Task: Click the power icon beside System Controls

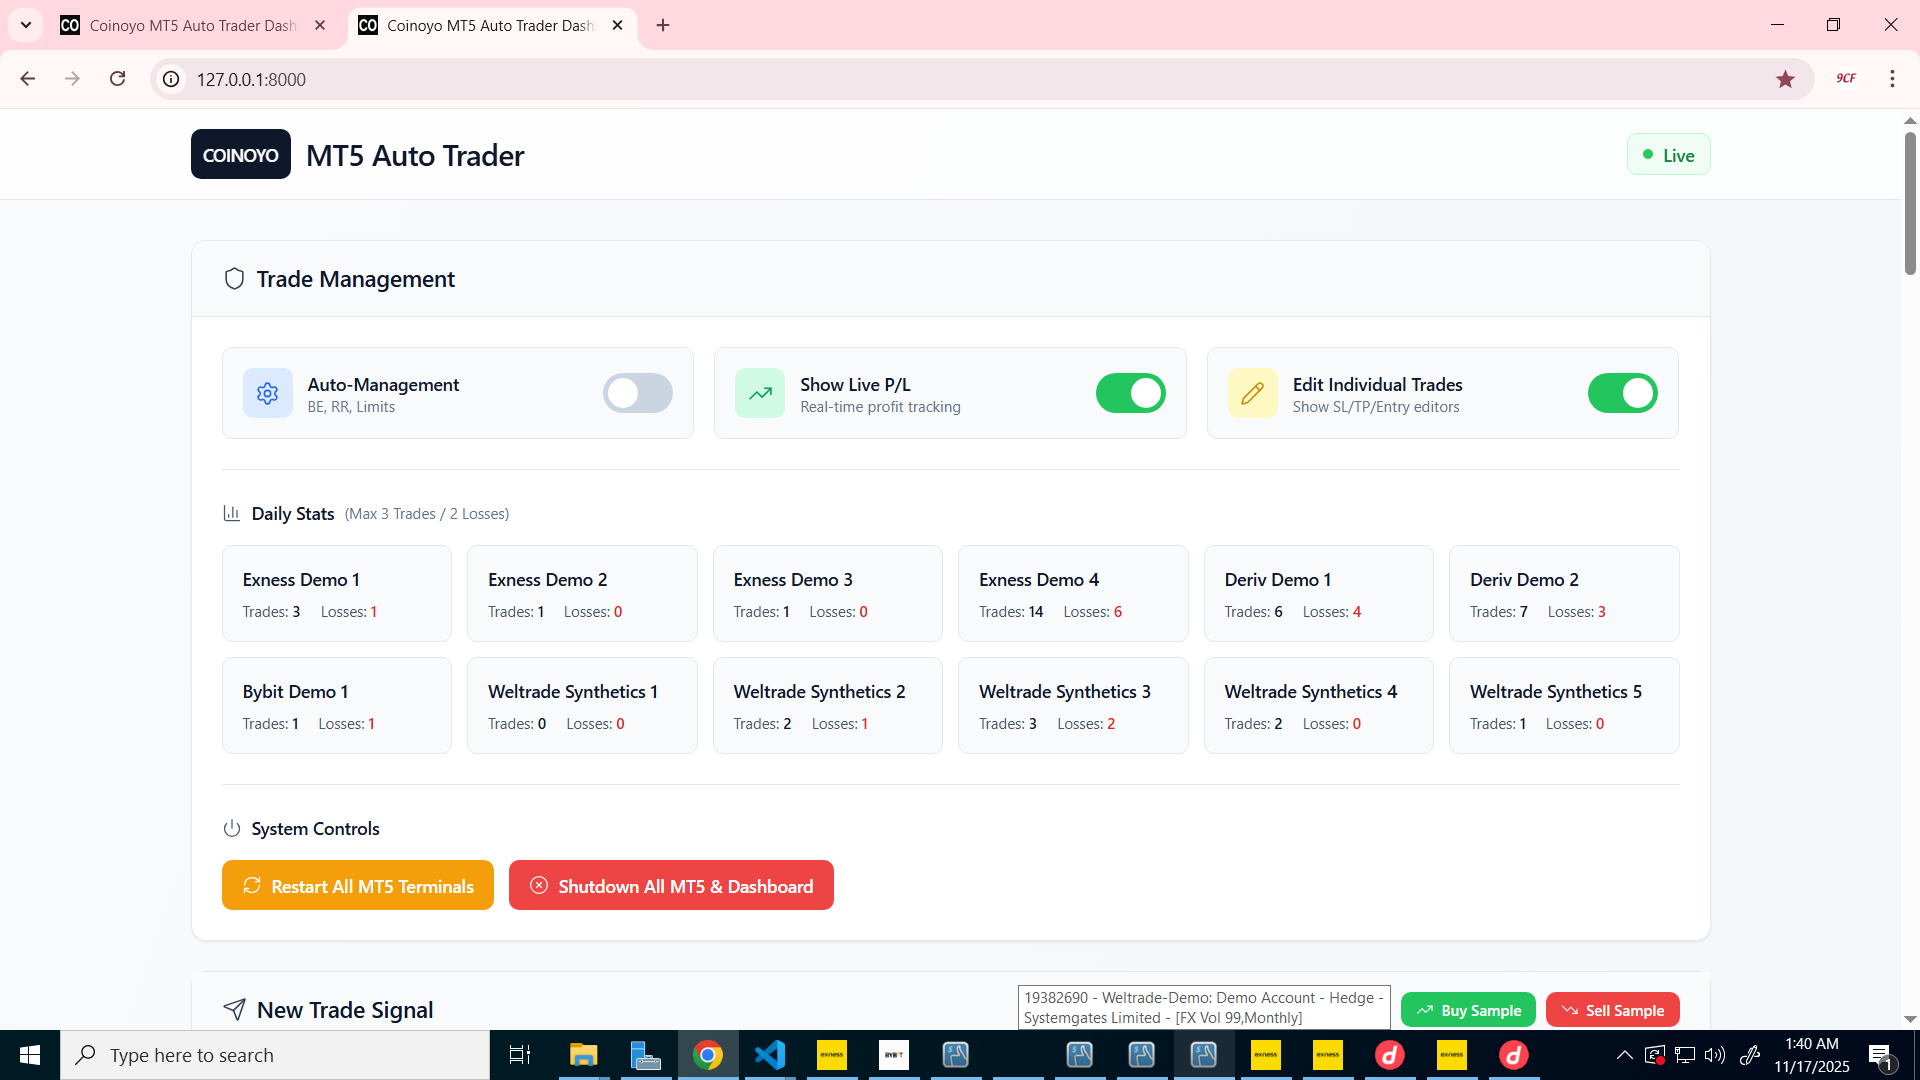Action: pos(231,828)
